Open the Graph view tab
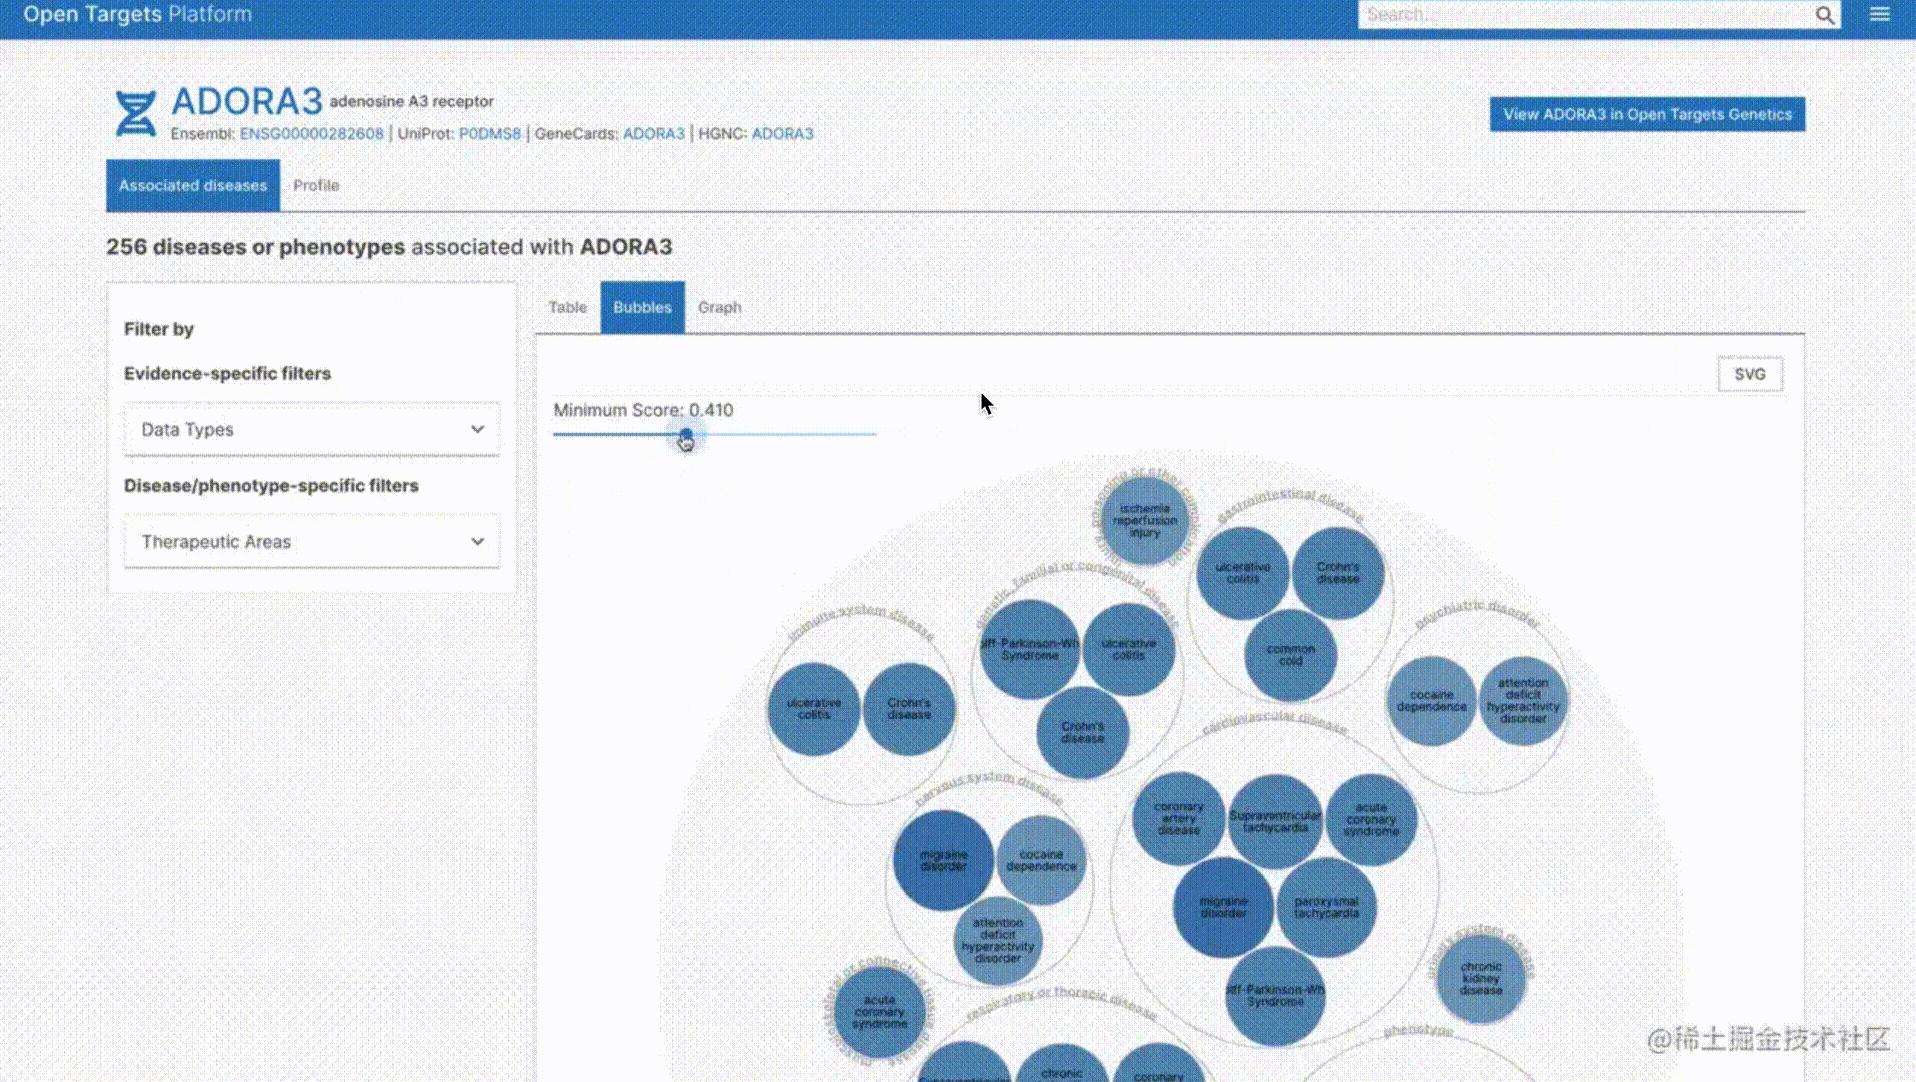This screenshot has width=1916, height=1082. pos(719,307)
